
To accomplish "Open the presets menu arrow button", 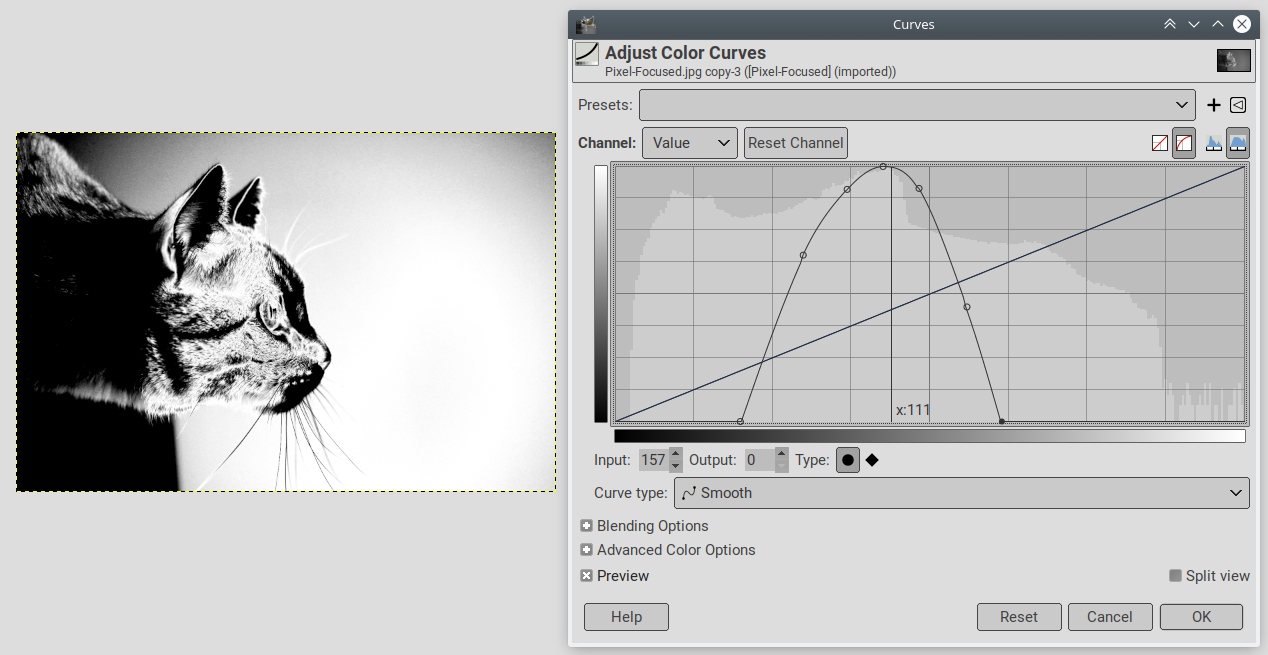I will click(x=1238, y=105).
